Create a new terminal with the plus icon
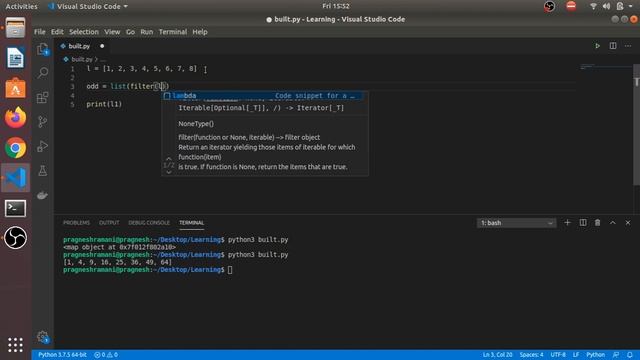This screenshot has width=640, height=360. pos(567,222)
